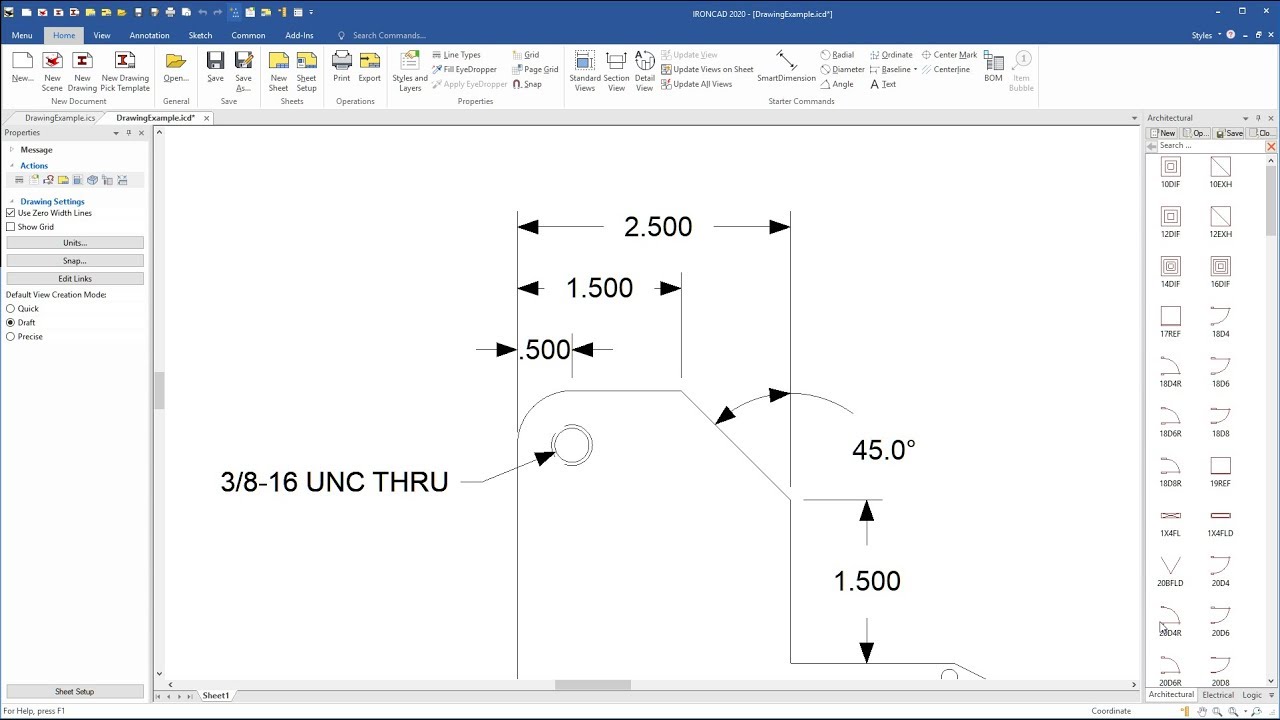
Task: Open the Menu tab
Action: click(x=22, y=35)
